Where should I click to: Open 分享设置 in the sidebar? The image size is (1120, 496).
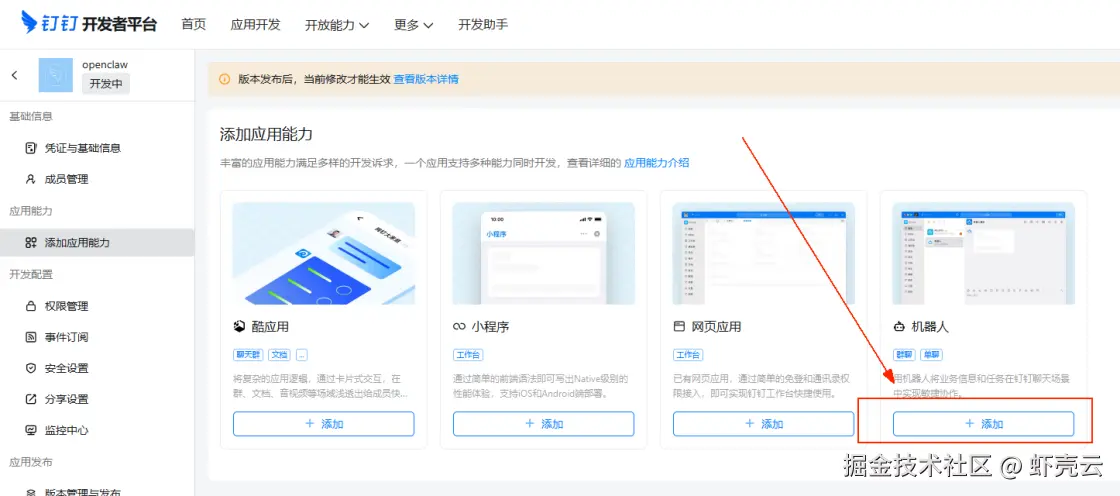point(97,399)
